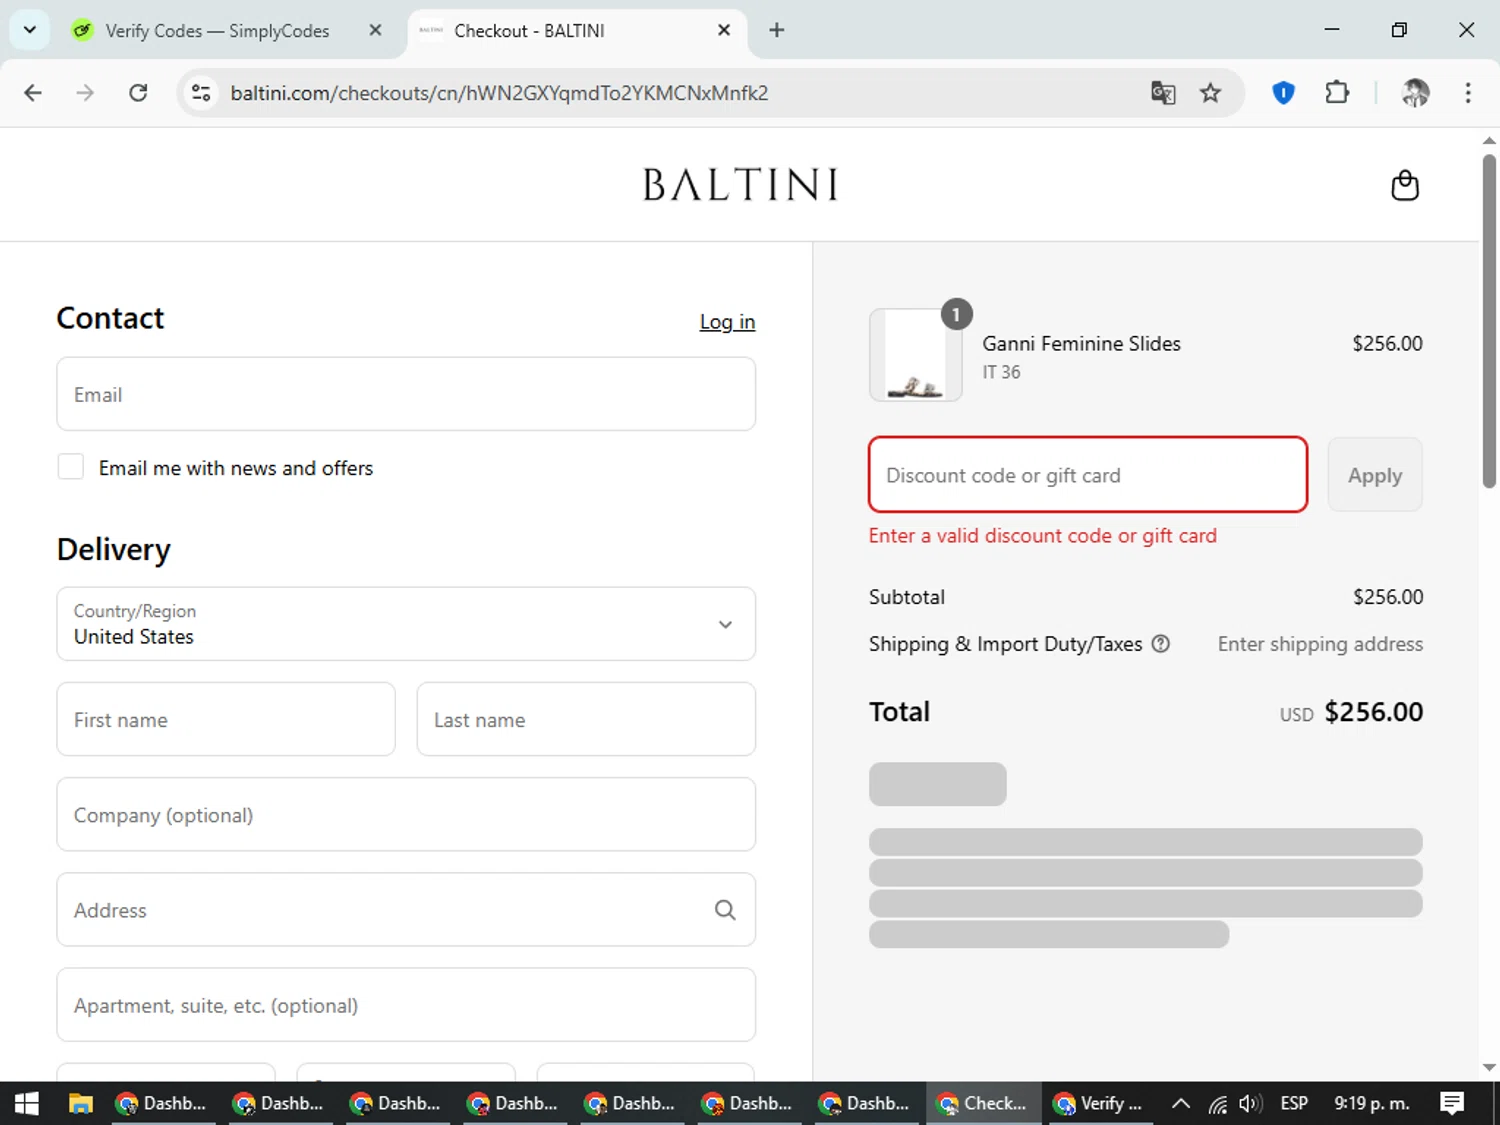
Task: View site information icon in address bar
Action: 201,93
